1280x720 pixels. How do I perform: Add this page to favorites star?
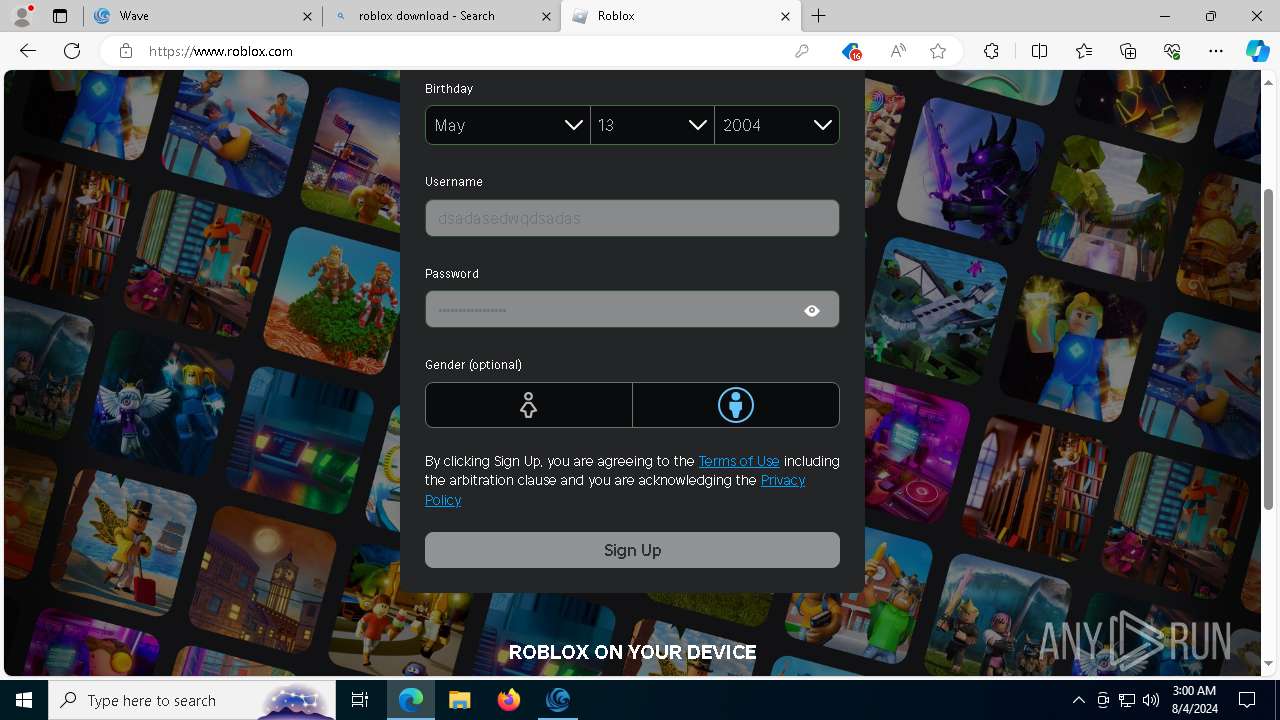coord(938,51)
